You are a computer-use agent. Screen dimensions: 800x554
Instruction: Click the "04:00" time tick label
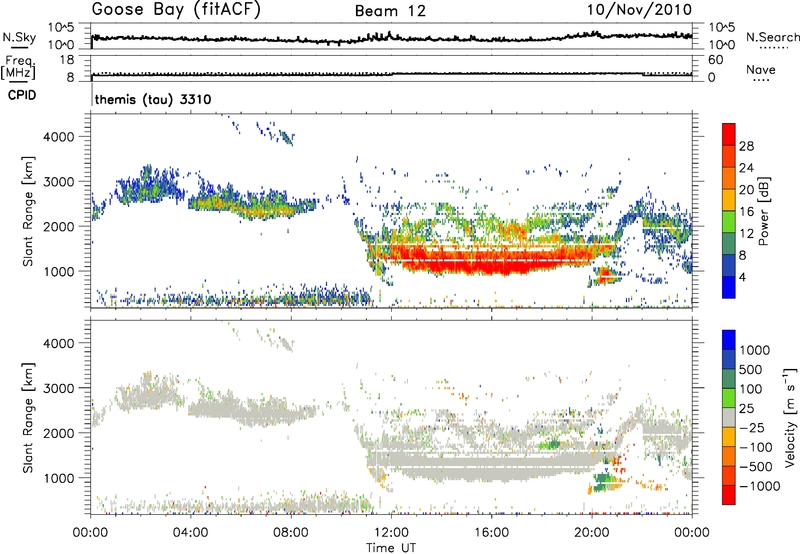(191, 533)
